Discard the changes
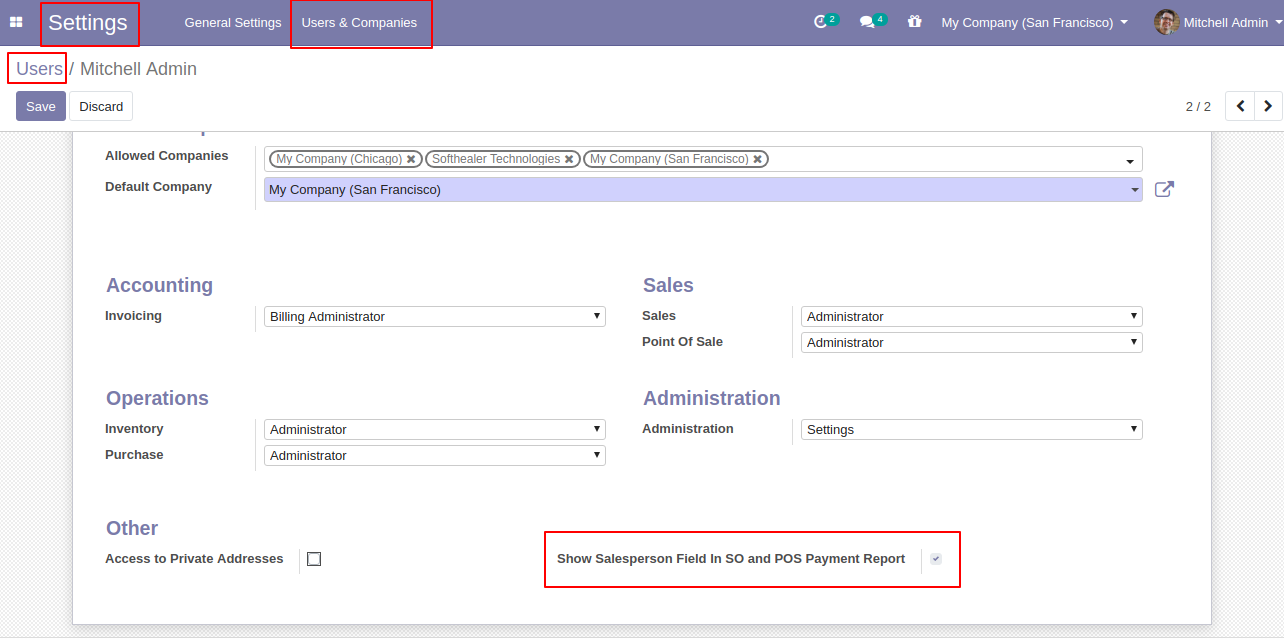The height and width of the screenshot is (638, 1284). 101,106
